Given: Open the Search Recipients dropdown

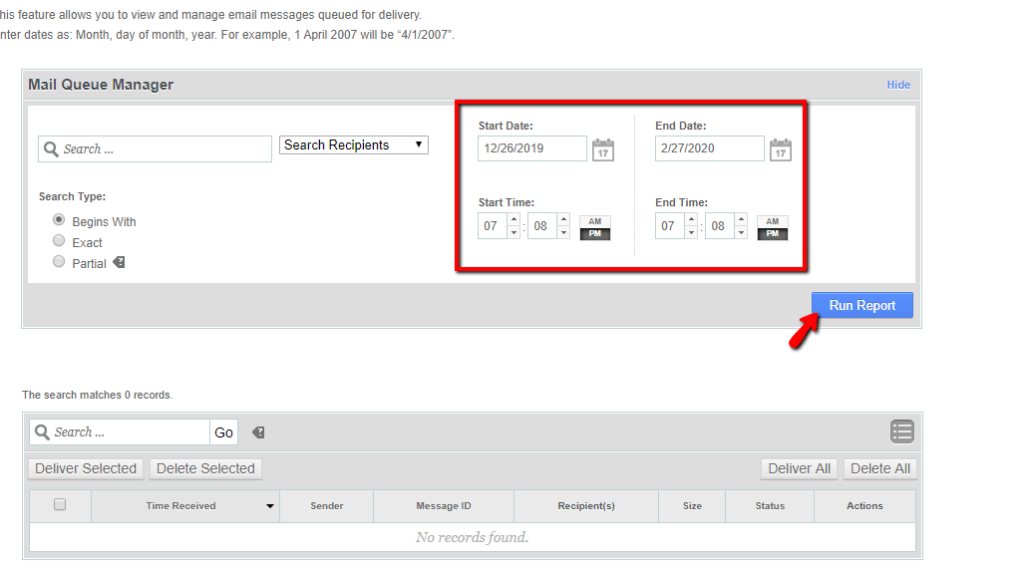Looking at the screenshot, I should (353, 145).
